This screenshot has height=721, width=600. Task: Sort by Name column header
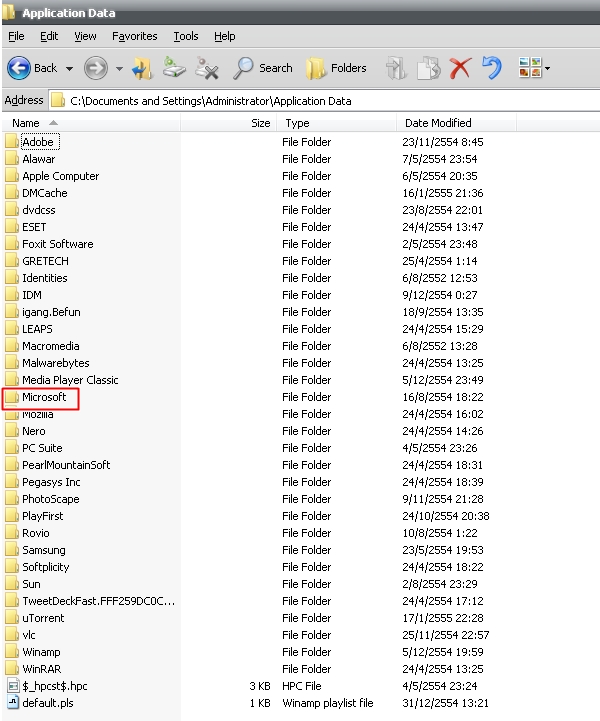(91, 123)
